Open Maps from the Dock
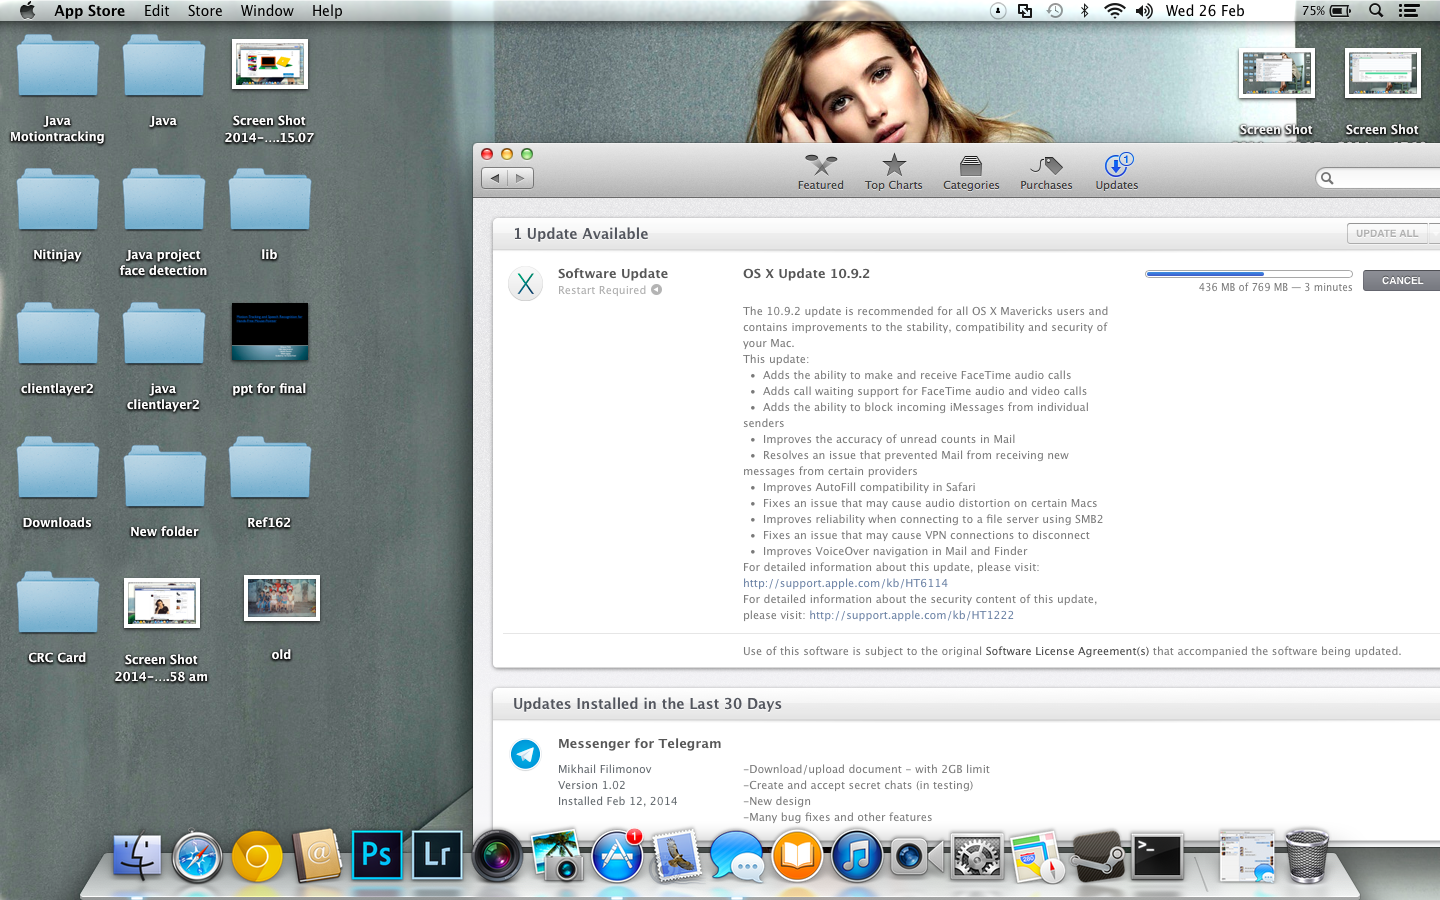The height and width of the screenshot is (900, 1440). click(x=1037, y=857)
